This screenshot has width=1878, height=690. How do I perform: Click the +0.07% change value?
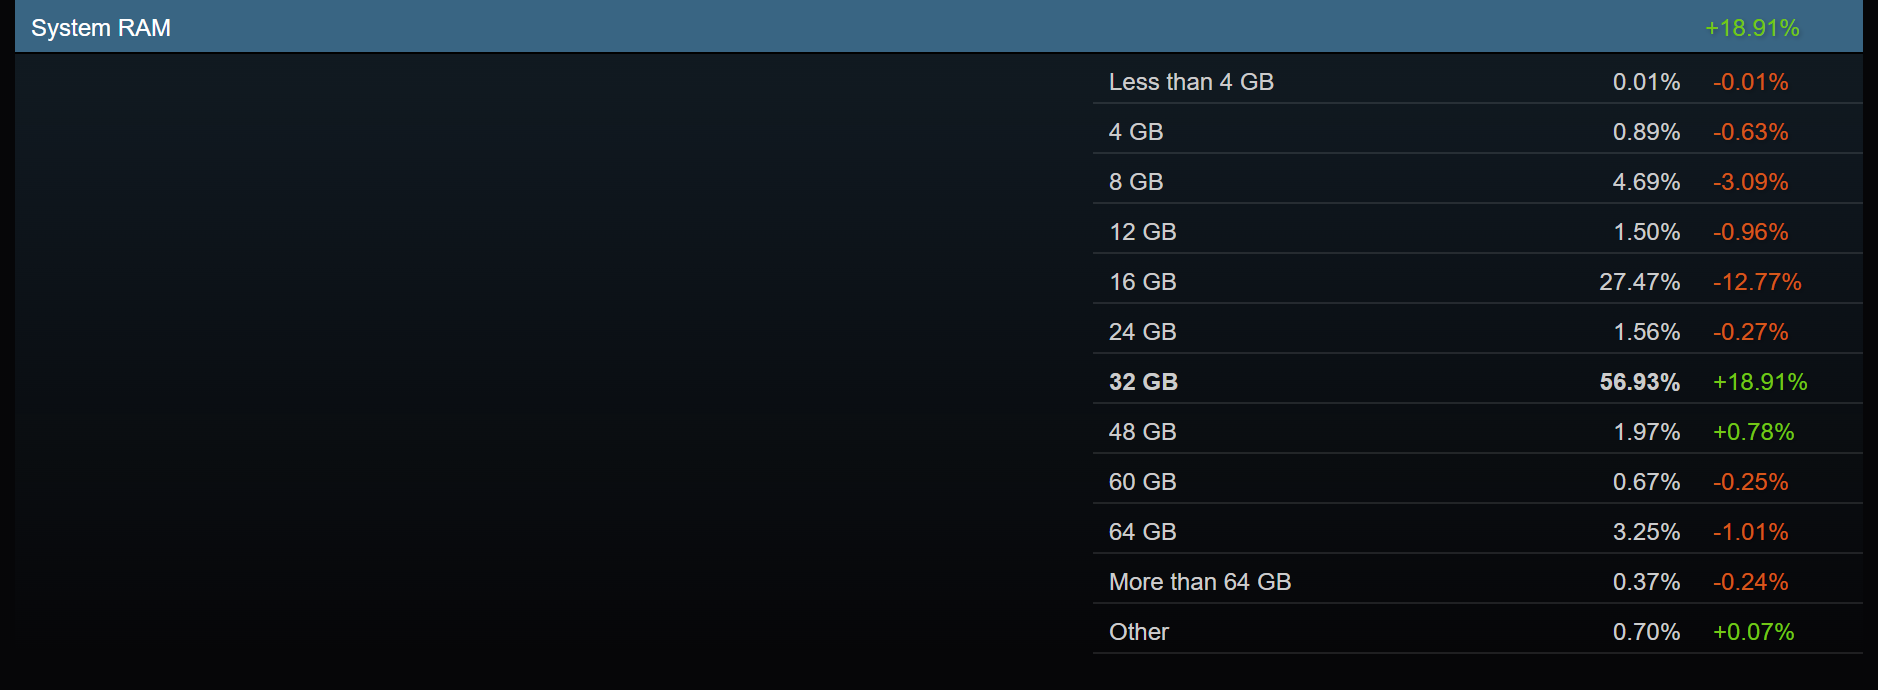tap(1753, 632)
